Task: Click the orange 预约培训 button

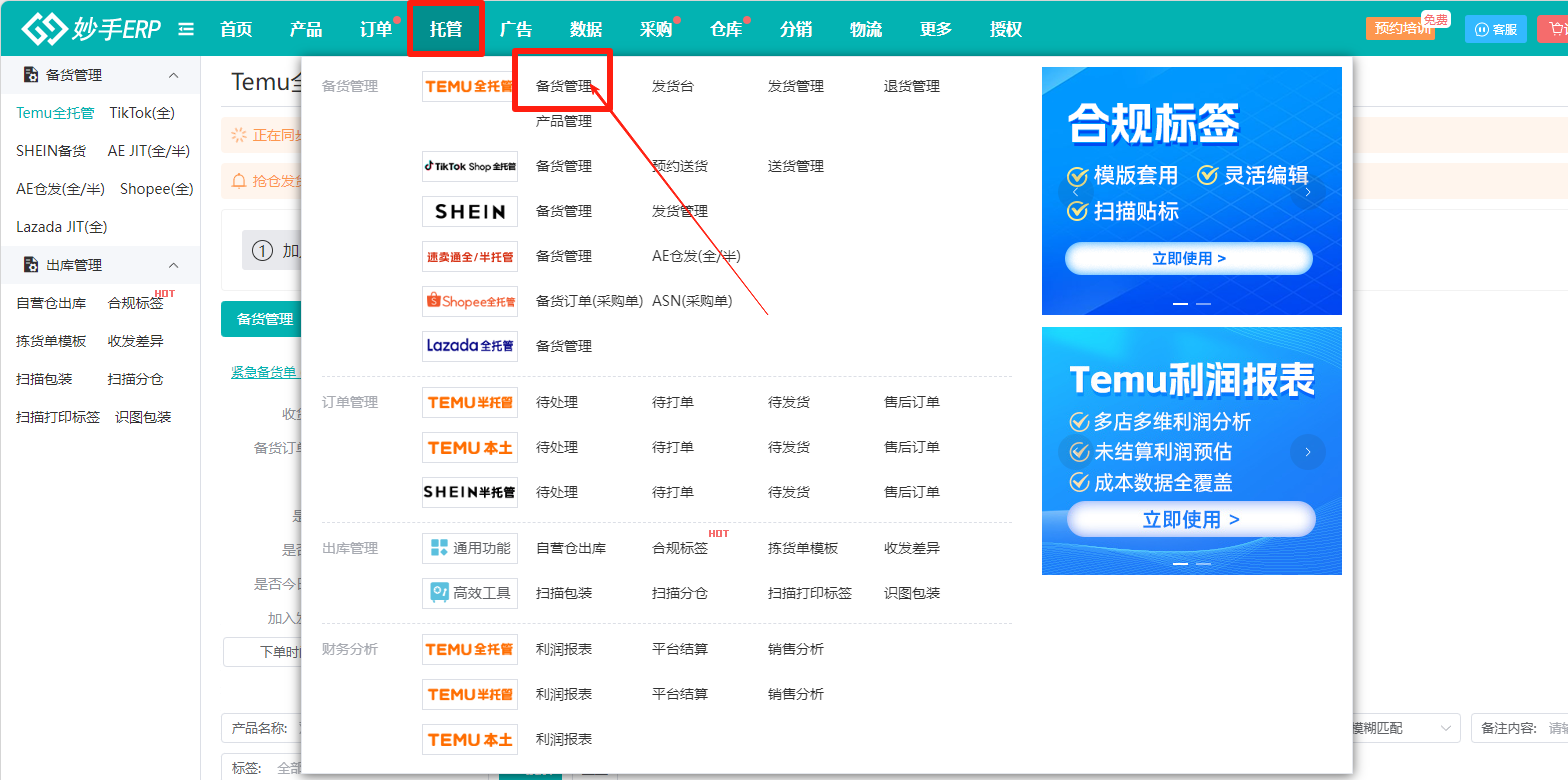Action: click(x=1400, y=29)
